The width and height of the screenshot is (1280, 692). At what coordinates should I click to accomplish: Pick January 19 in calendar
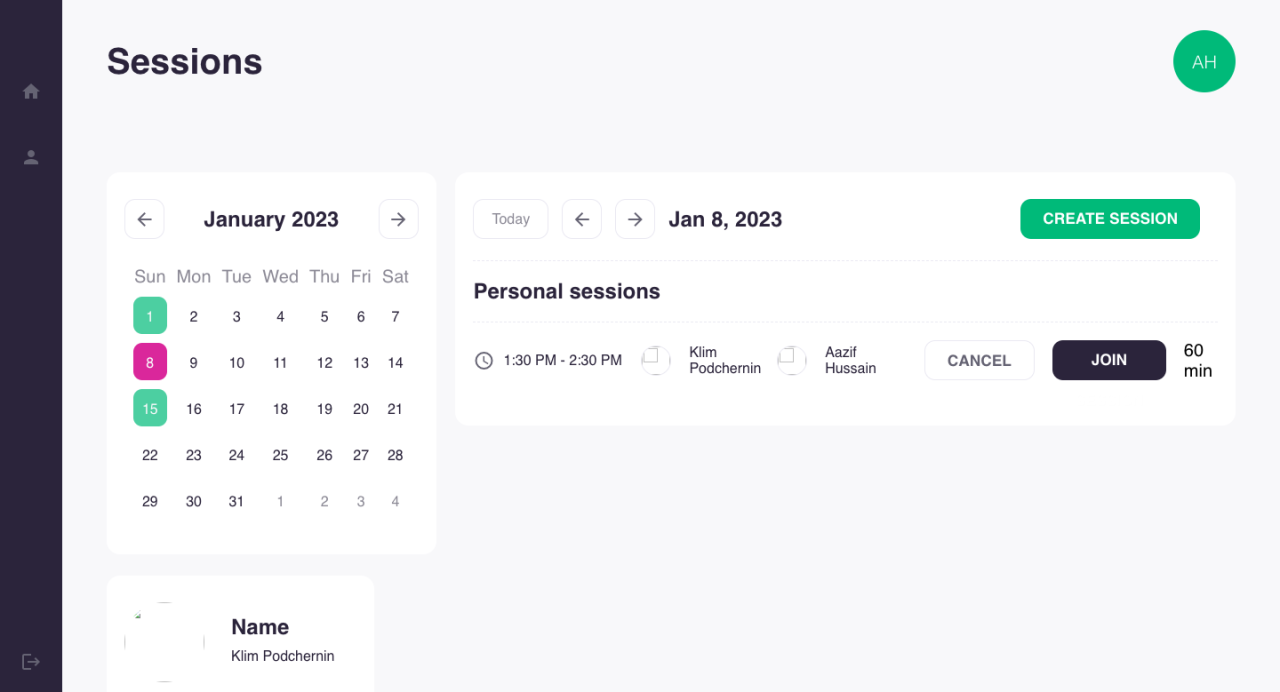click(x=324, y=409)
